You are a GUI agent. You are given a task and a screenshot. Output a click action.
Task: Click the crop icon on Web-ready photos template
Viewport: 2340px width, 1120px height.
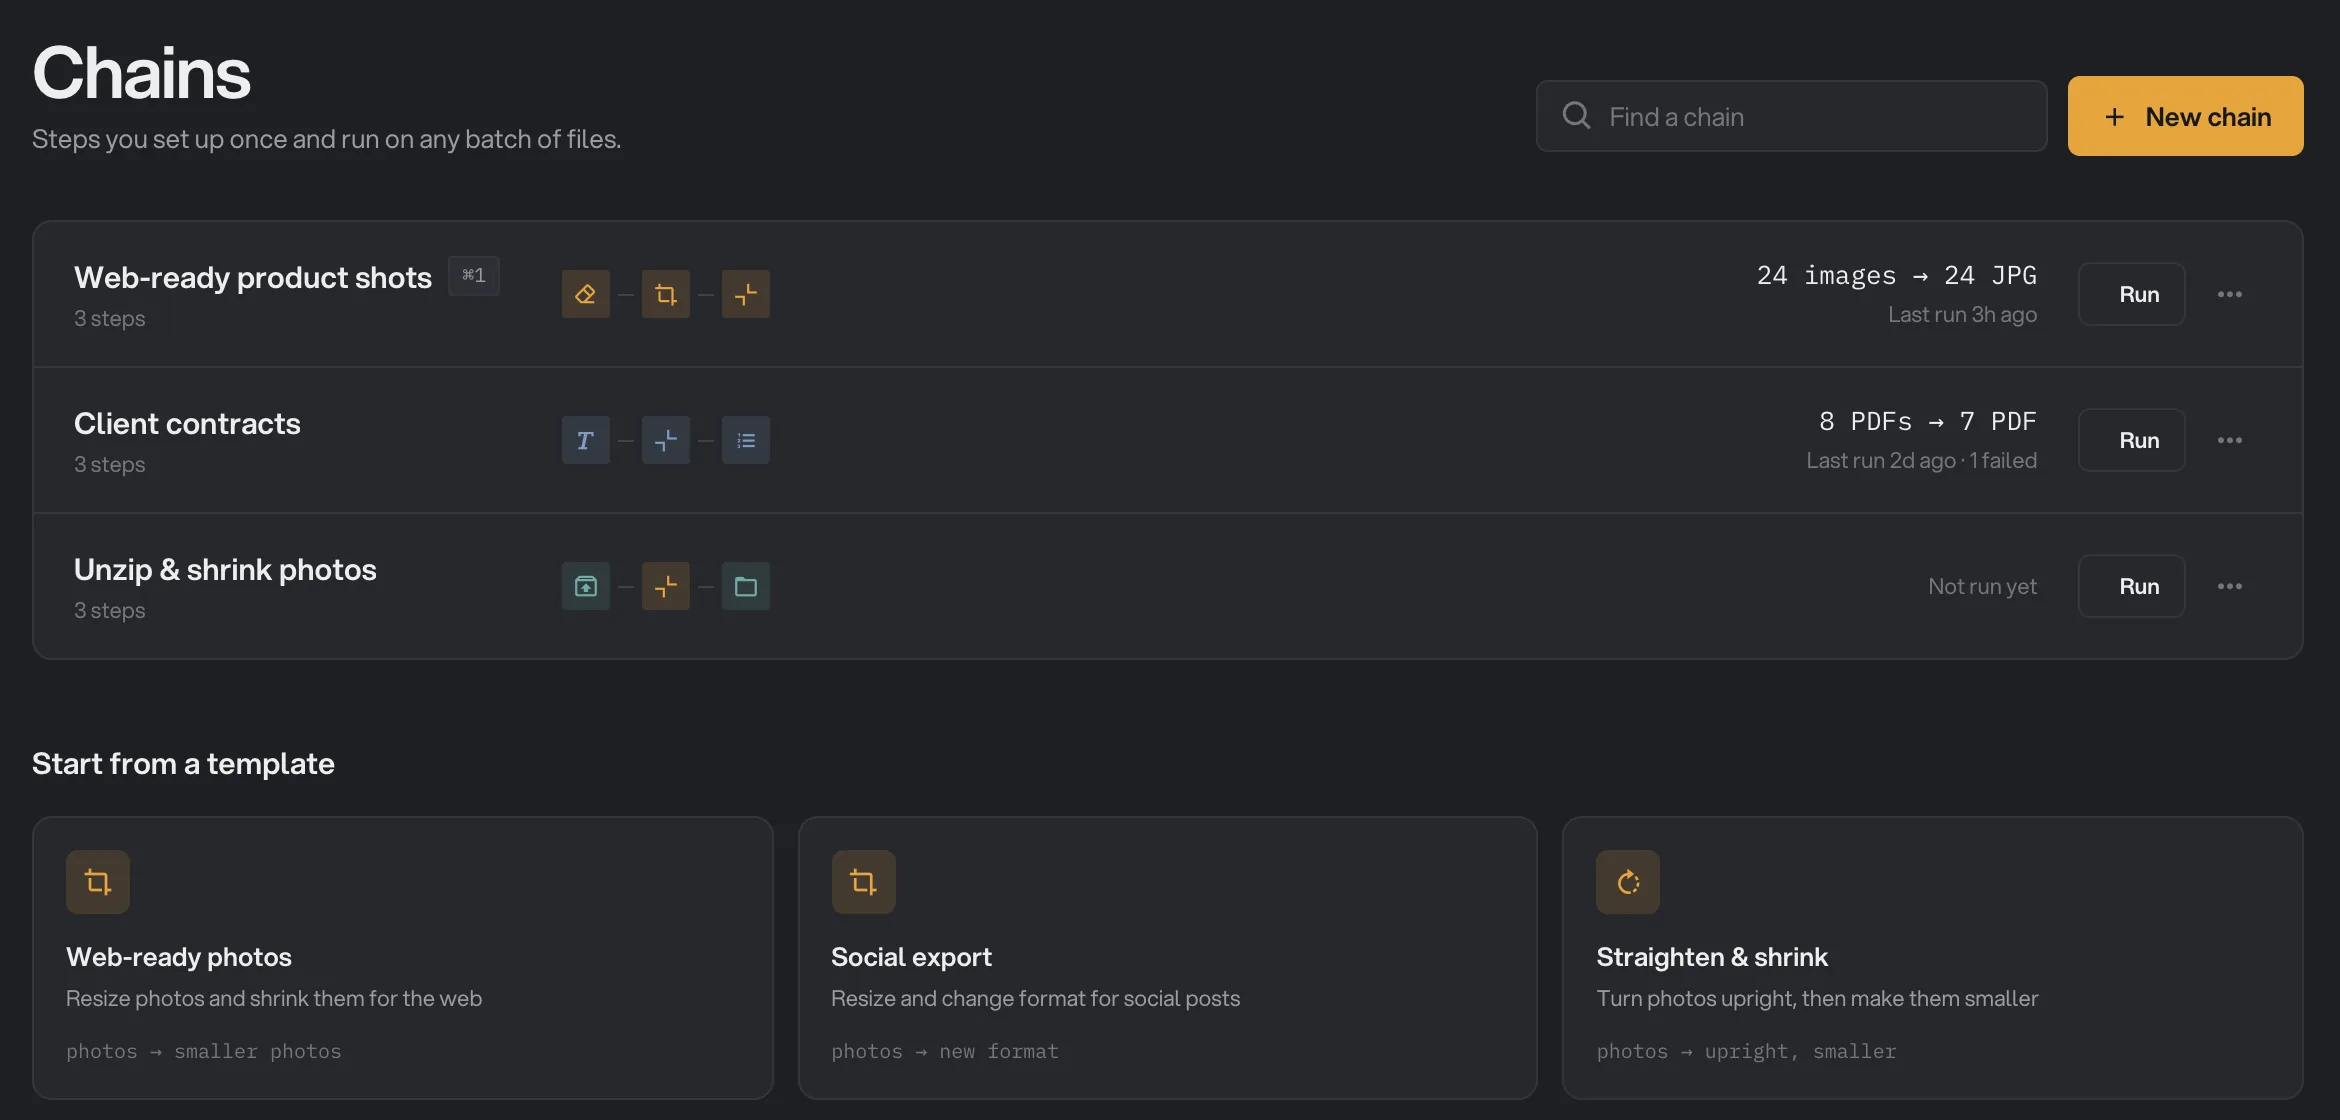tap(98, 882)
